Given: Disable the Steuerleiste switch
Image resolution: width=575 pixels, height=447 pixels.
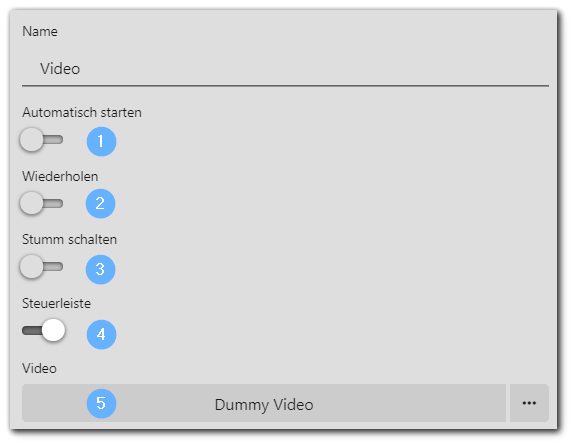Looking at the screenshot, I should click(x=43, y=330).
